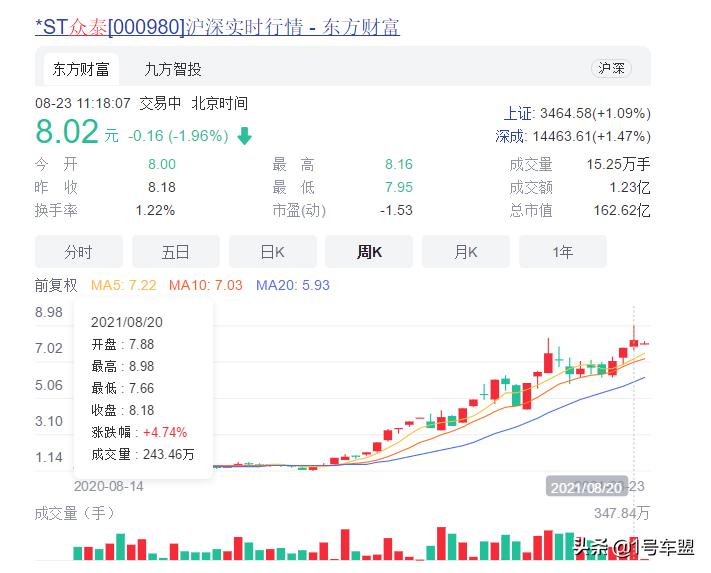Click the 成交量（手）volume chart label
The width and height of the screenshot is (711, 573).
point(74,513)
